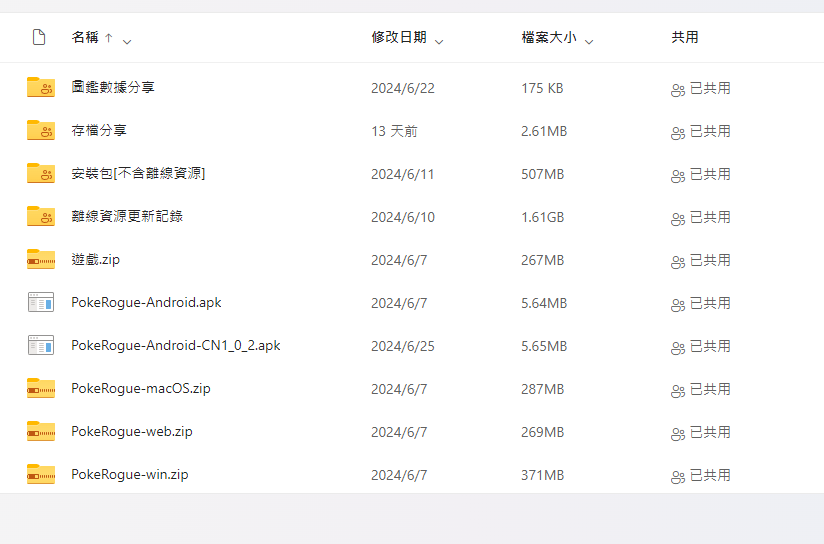This screenshot has width=824, height=544.
Task: Click the zip icon for 遊戲.zip
Action: (41, 259)
